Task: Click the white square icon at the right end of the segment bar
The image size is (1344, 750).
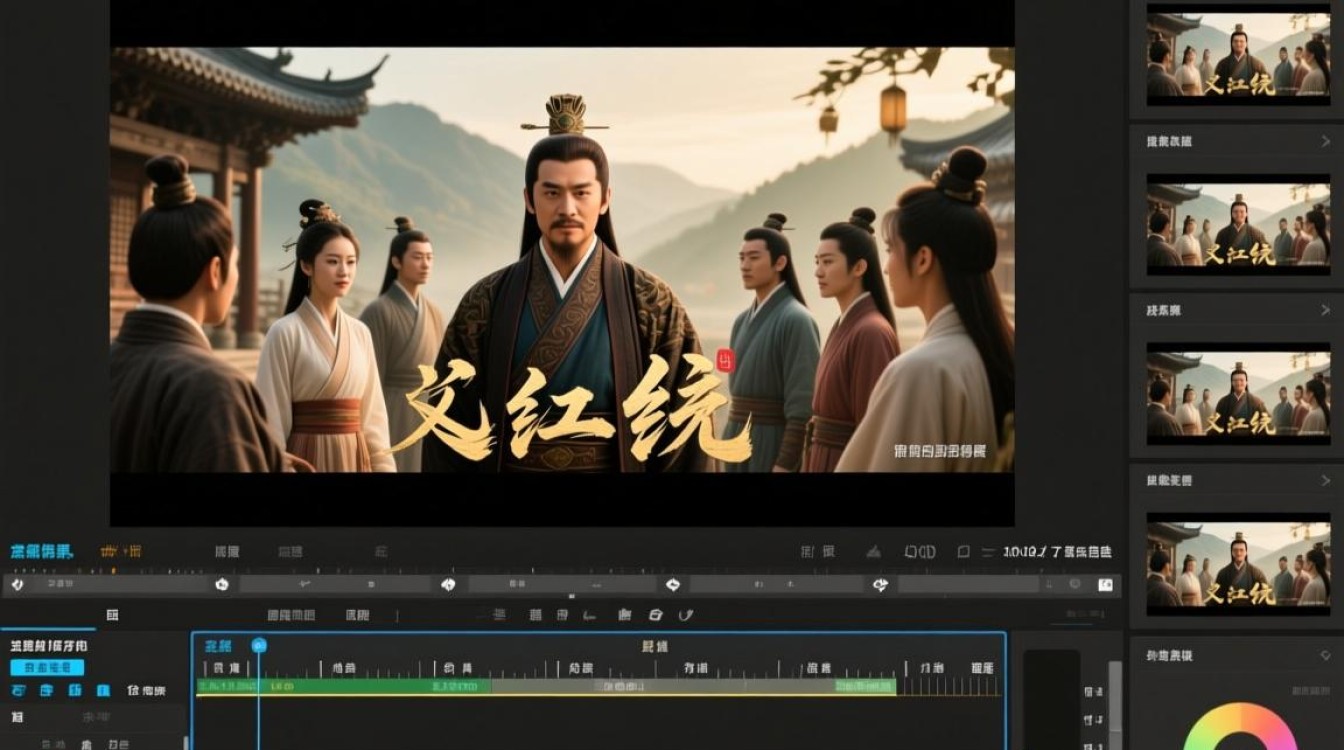Action: pos(1105,584)
